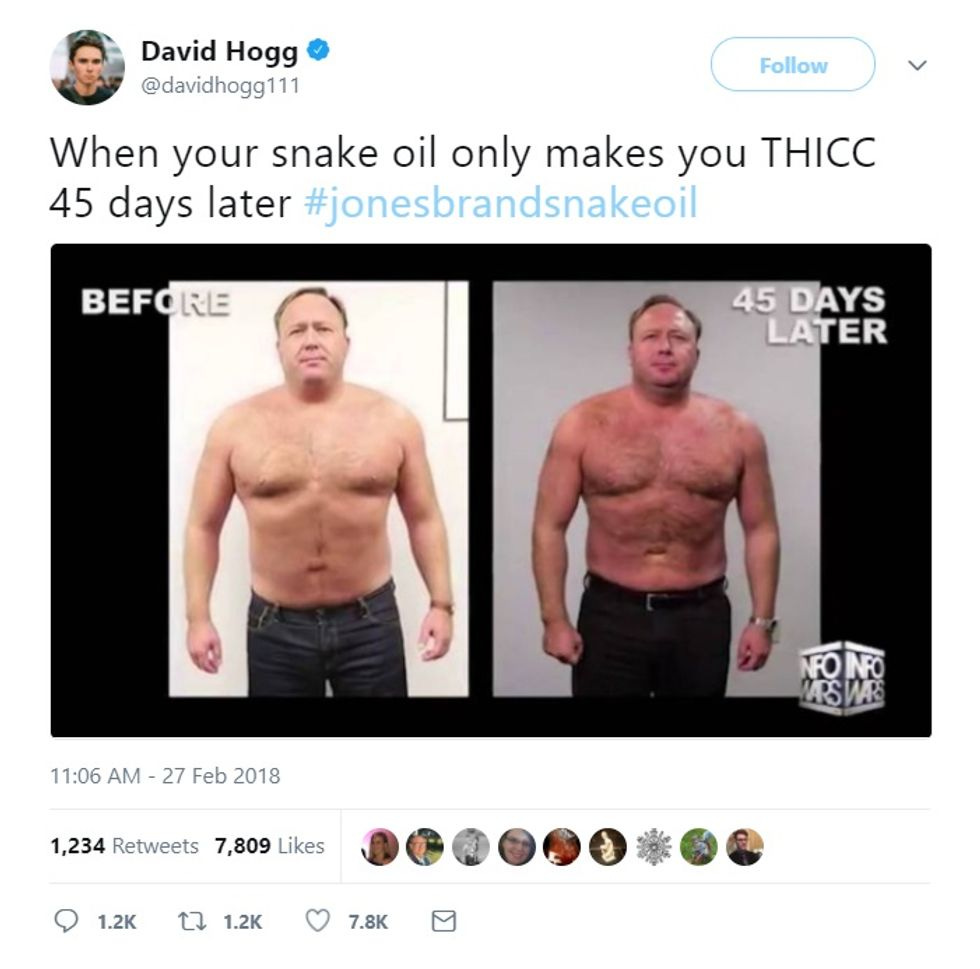
Task: Like the tweet with heart icon
Action: (x=318, y=921)
